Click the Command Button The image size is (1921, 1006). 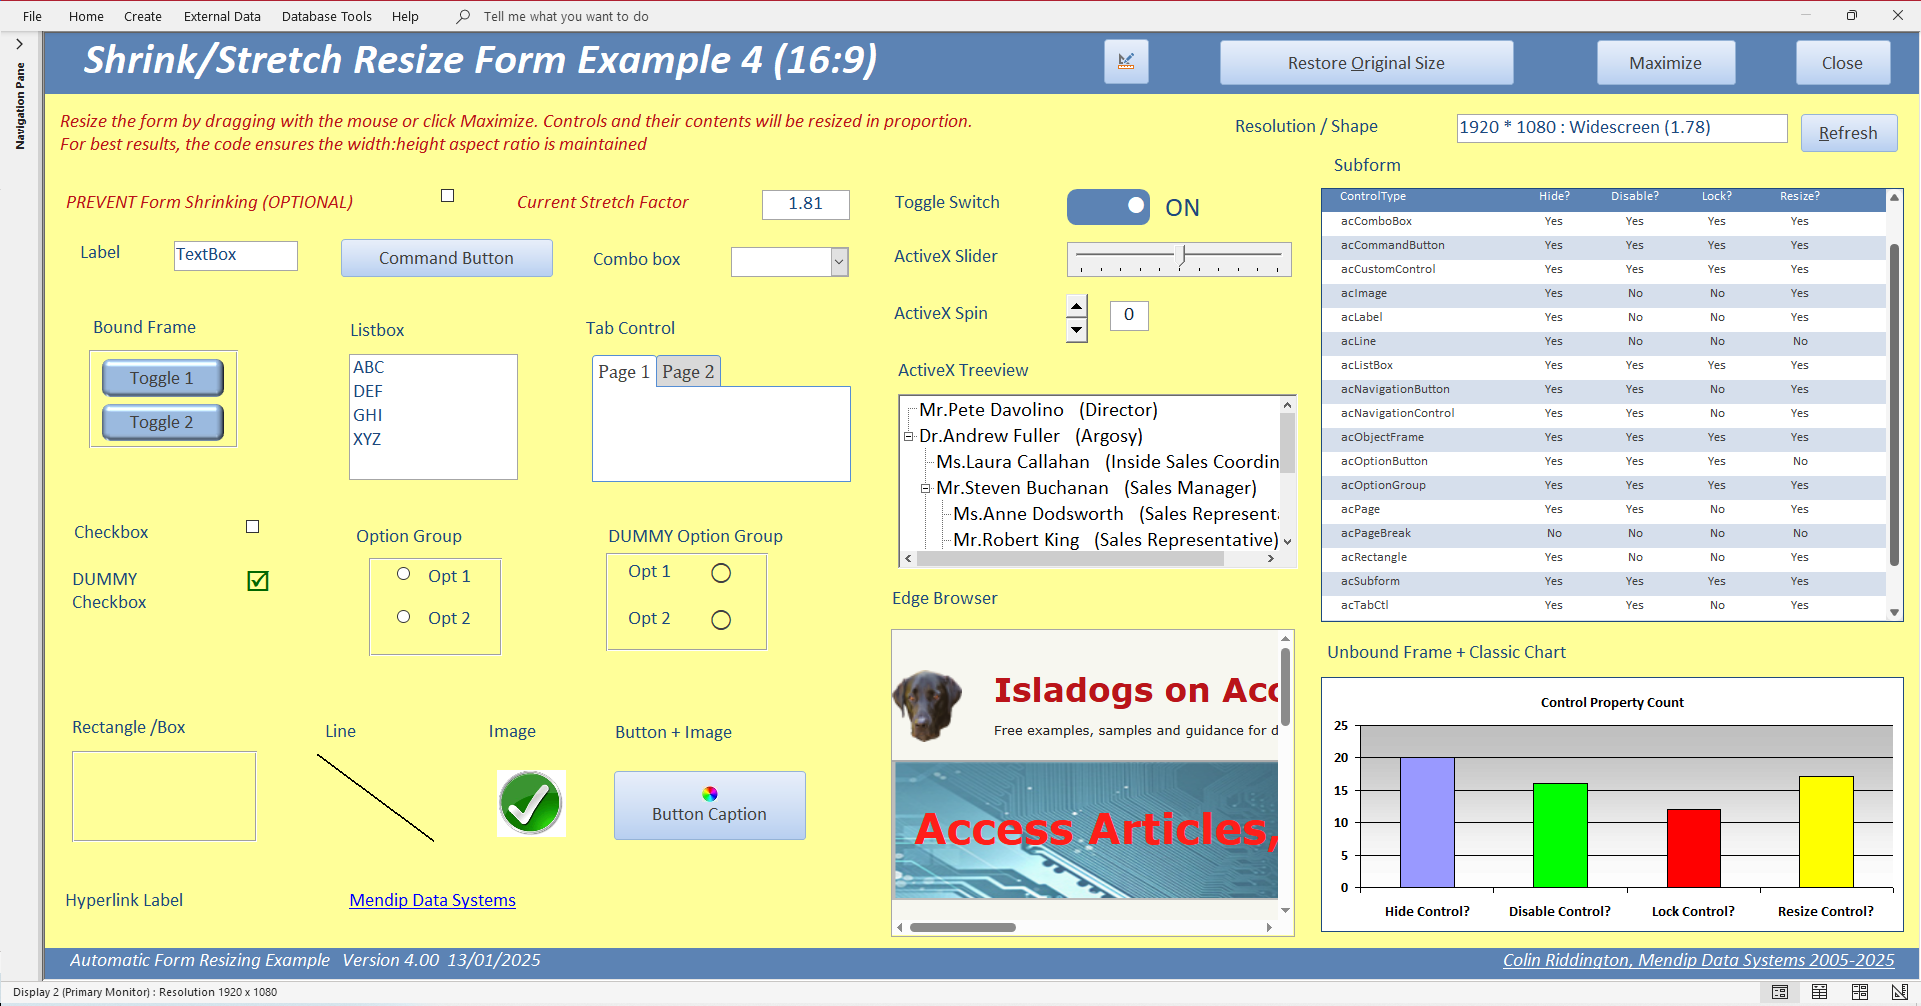[x=446, y=258]
